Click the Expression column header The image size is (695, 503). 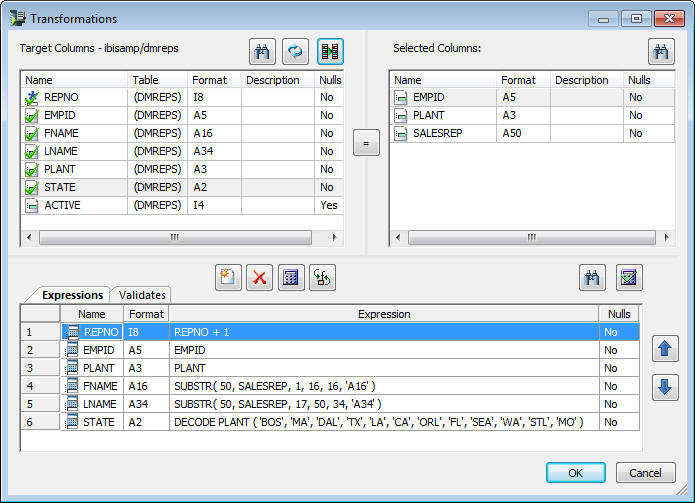click(x=384, y=314)
